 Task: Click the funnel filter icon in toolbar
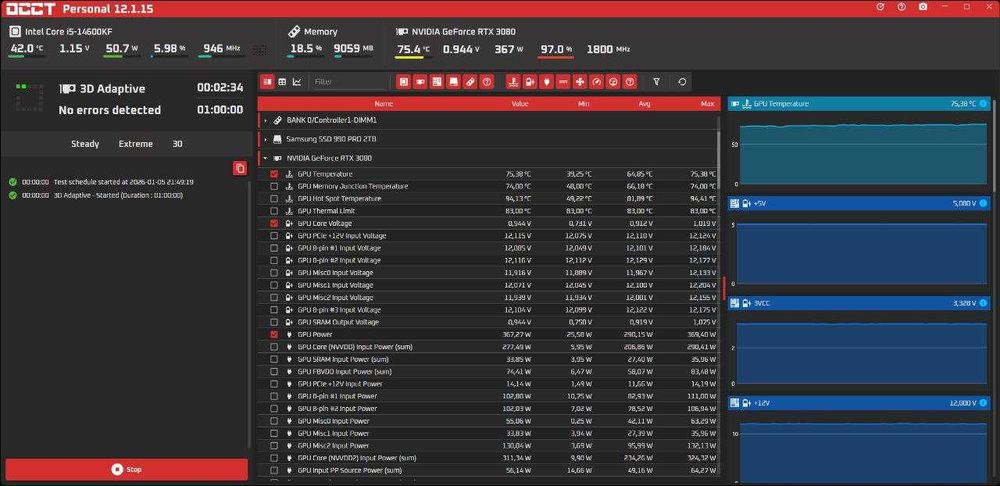657,82
